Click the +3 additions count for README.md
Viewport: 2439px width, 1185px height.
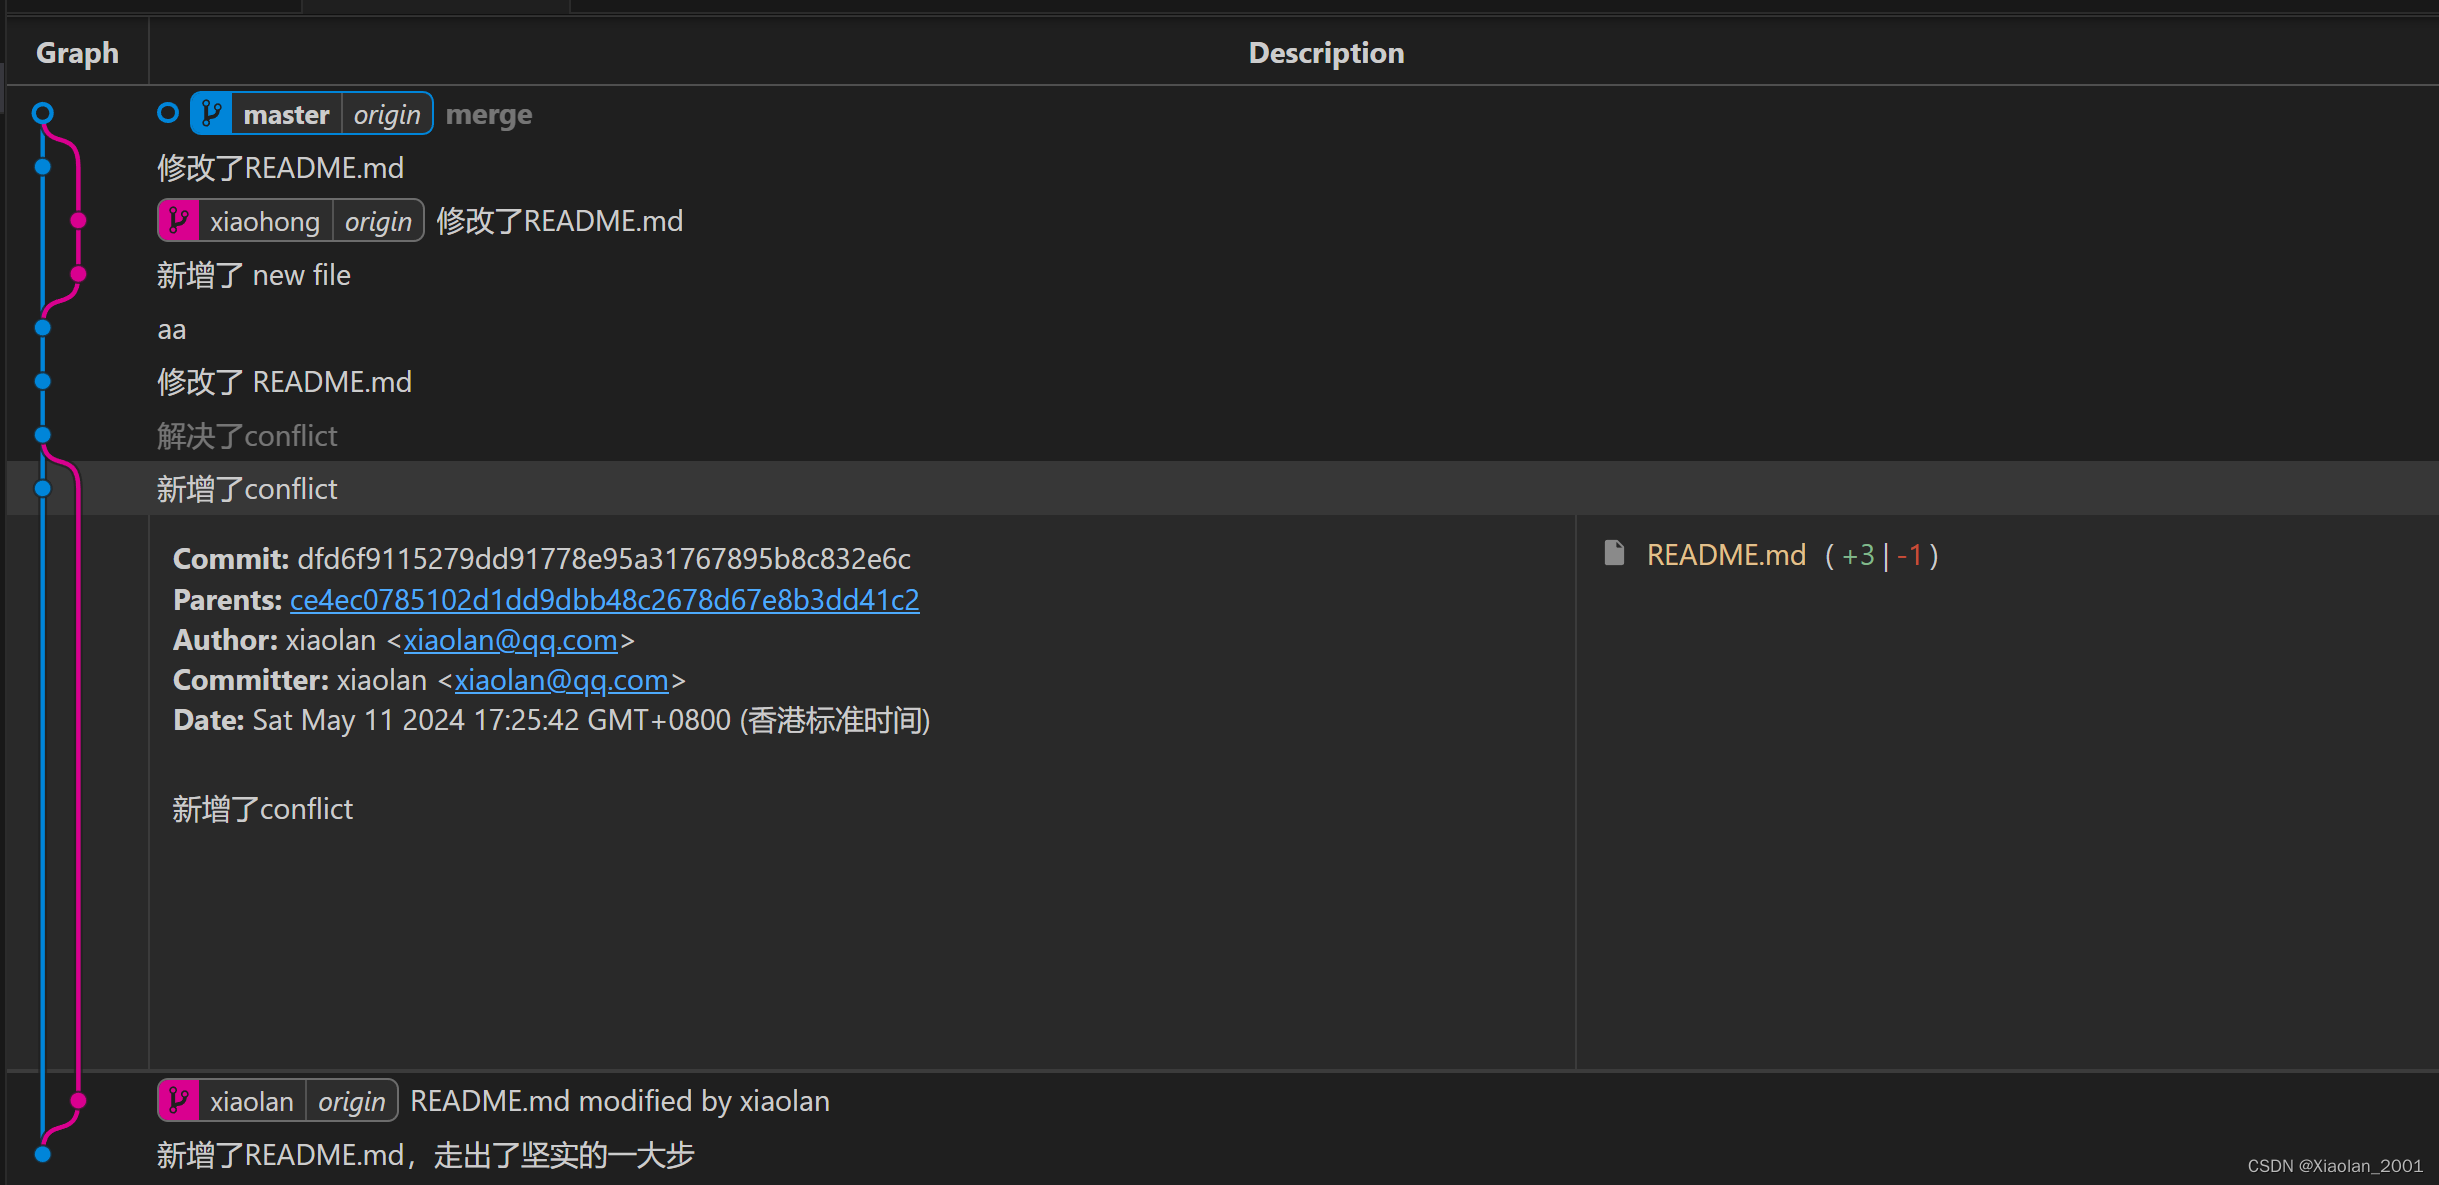point(1858,555)
